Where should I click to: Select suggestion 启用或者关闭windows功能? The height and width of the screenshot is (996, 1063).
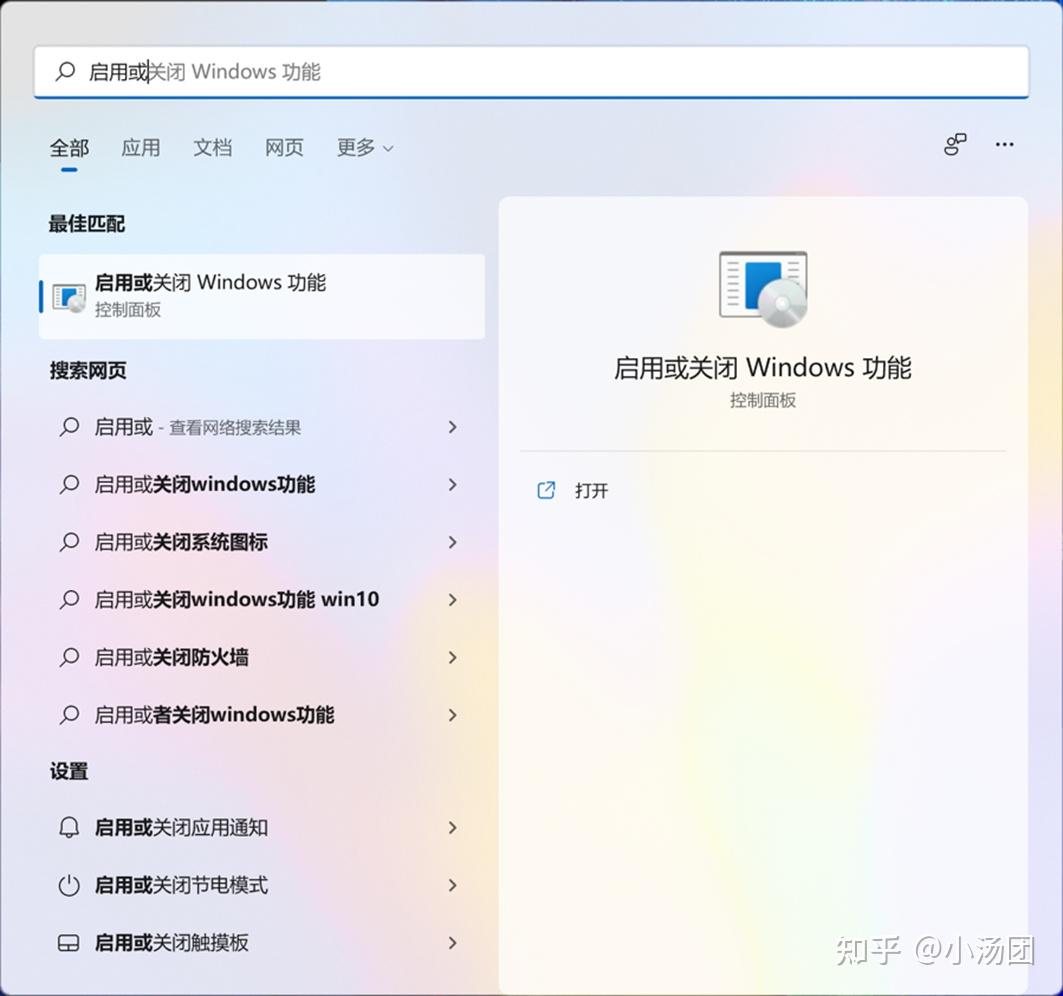point(262,715)
